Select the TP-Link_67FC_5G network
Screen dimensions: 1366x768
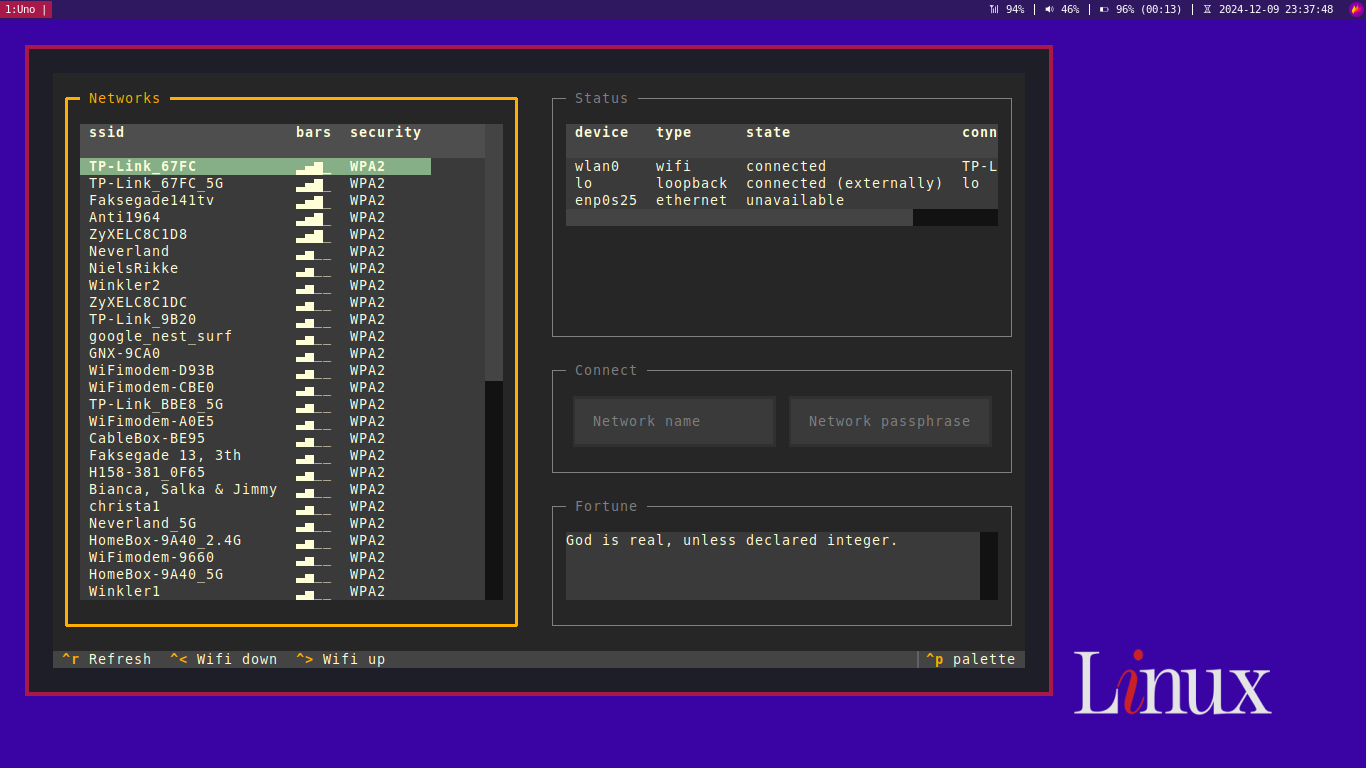255,183
